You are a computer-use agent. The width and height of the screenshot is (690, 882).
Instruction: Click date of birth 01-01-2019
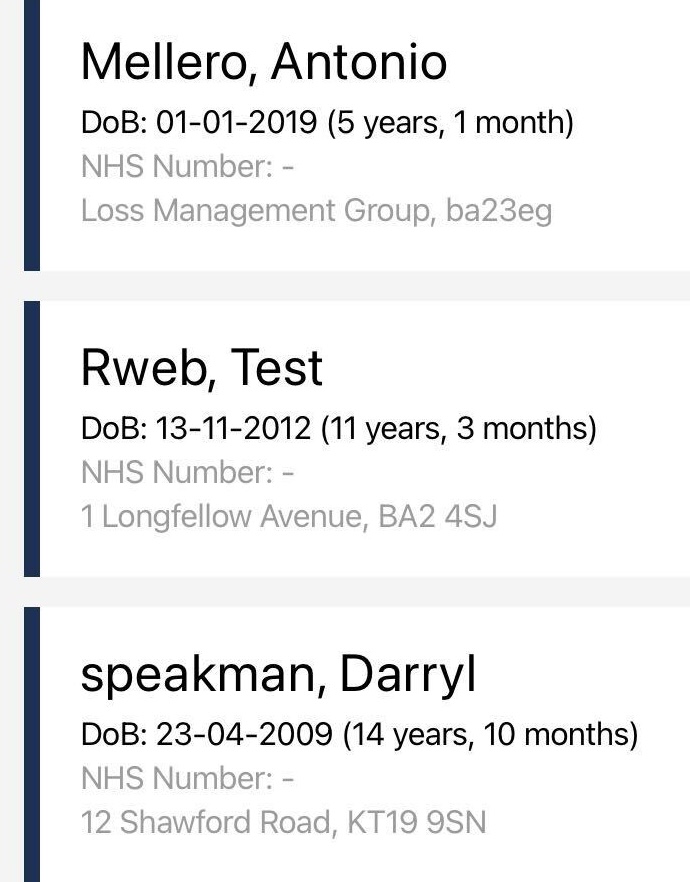234,123
